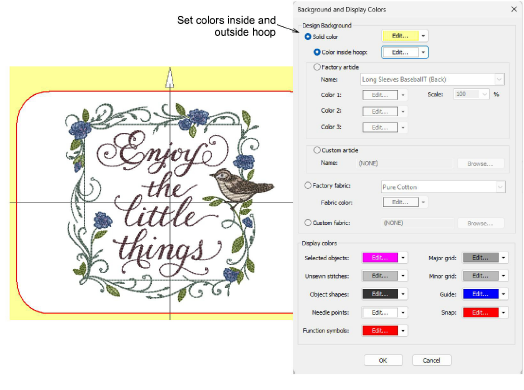Viewport: 524px width, 390px height.
Task: Edit the blue Guide color
Action: [481, 294]
